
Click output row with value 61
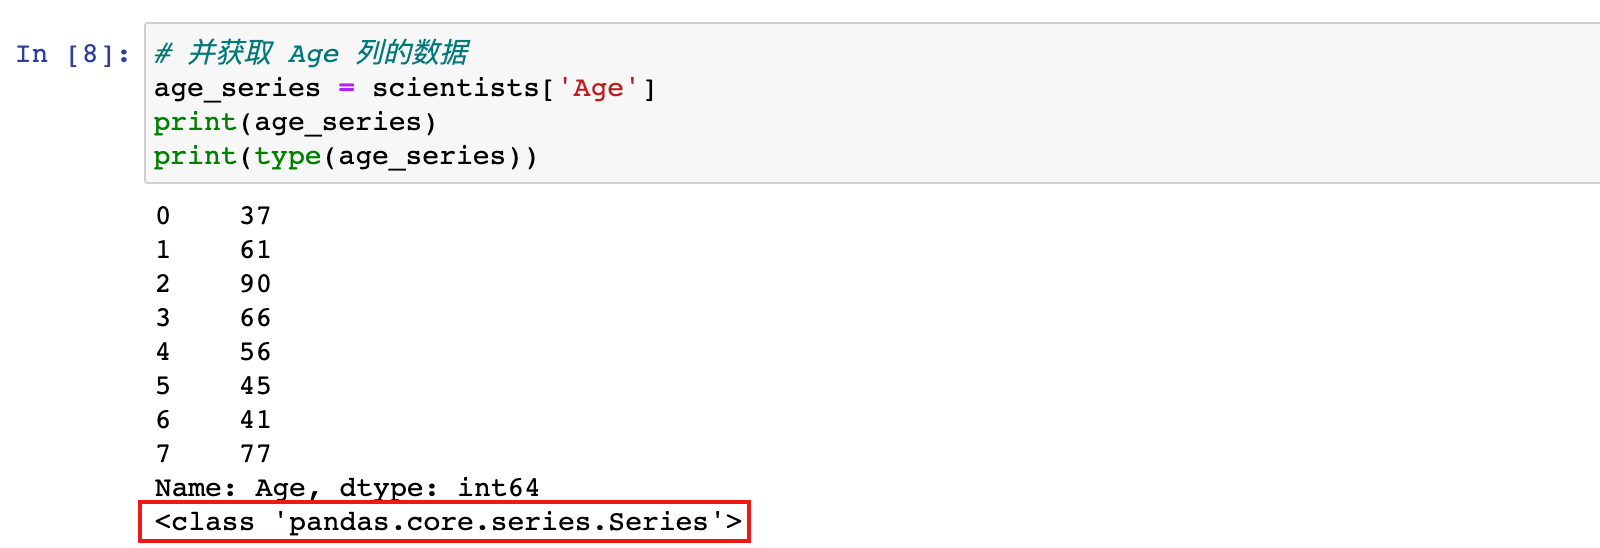[x=213, y=250]
